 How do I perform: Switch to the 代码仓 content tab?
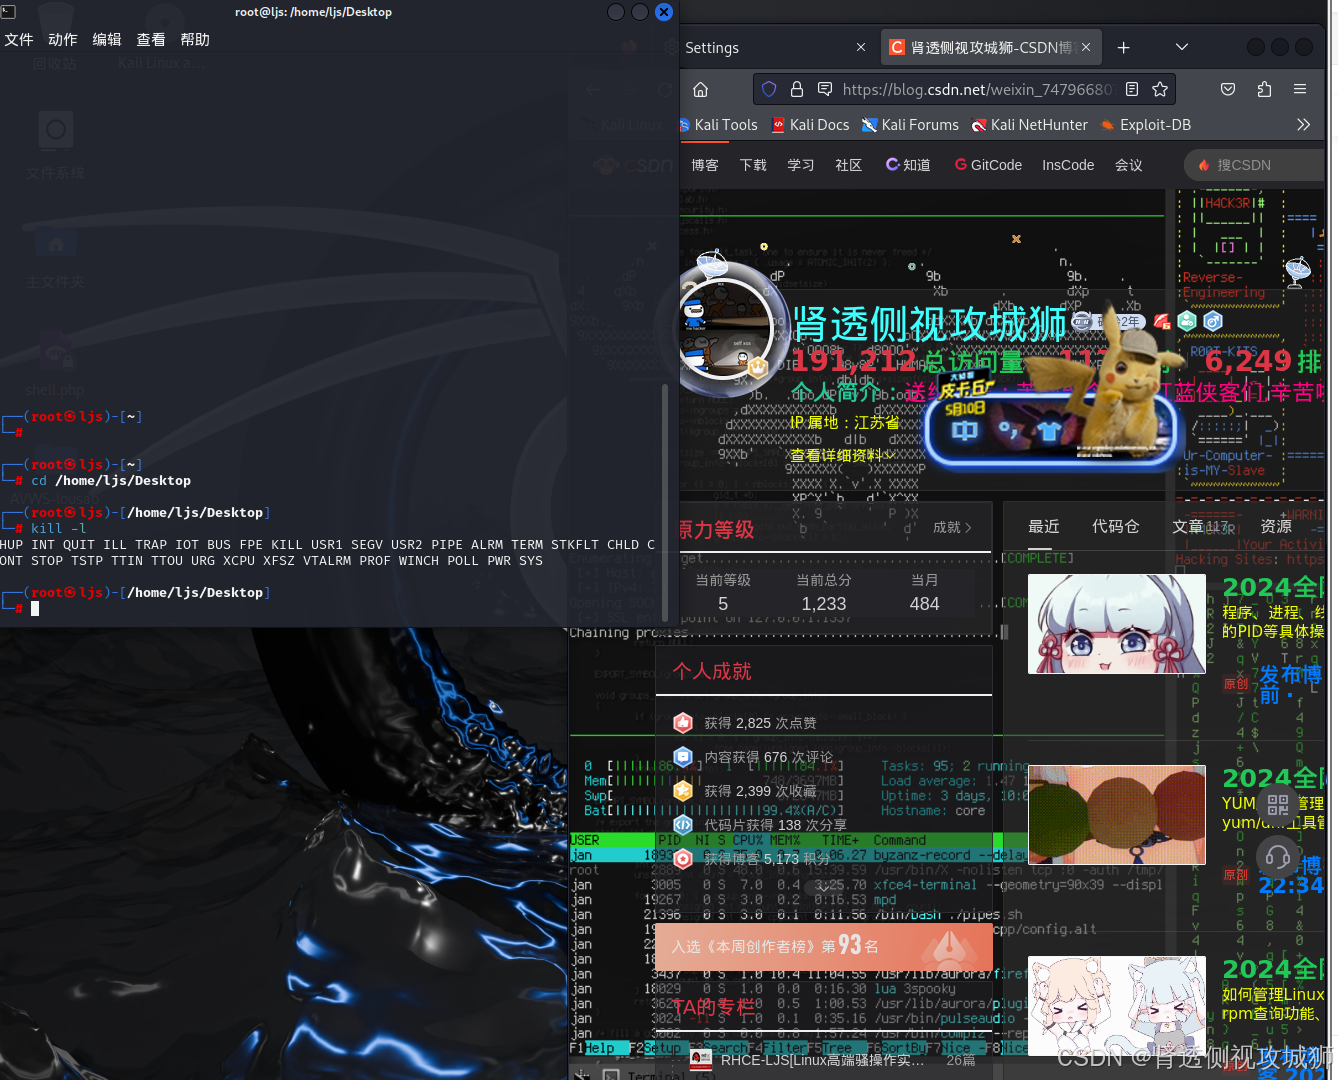coord(1116,526)
